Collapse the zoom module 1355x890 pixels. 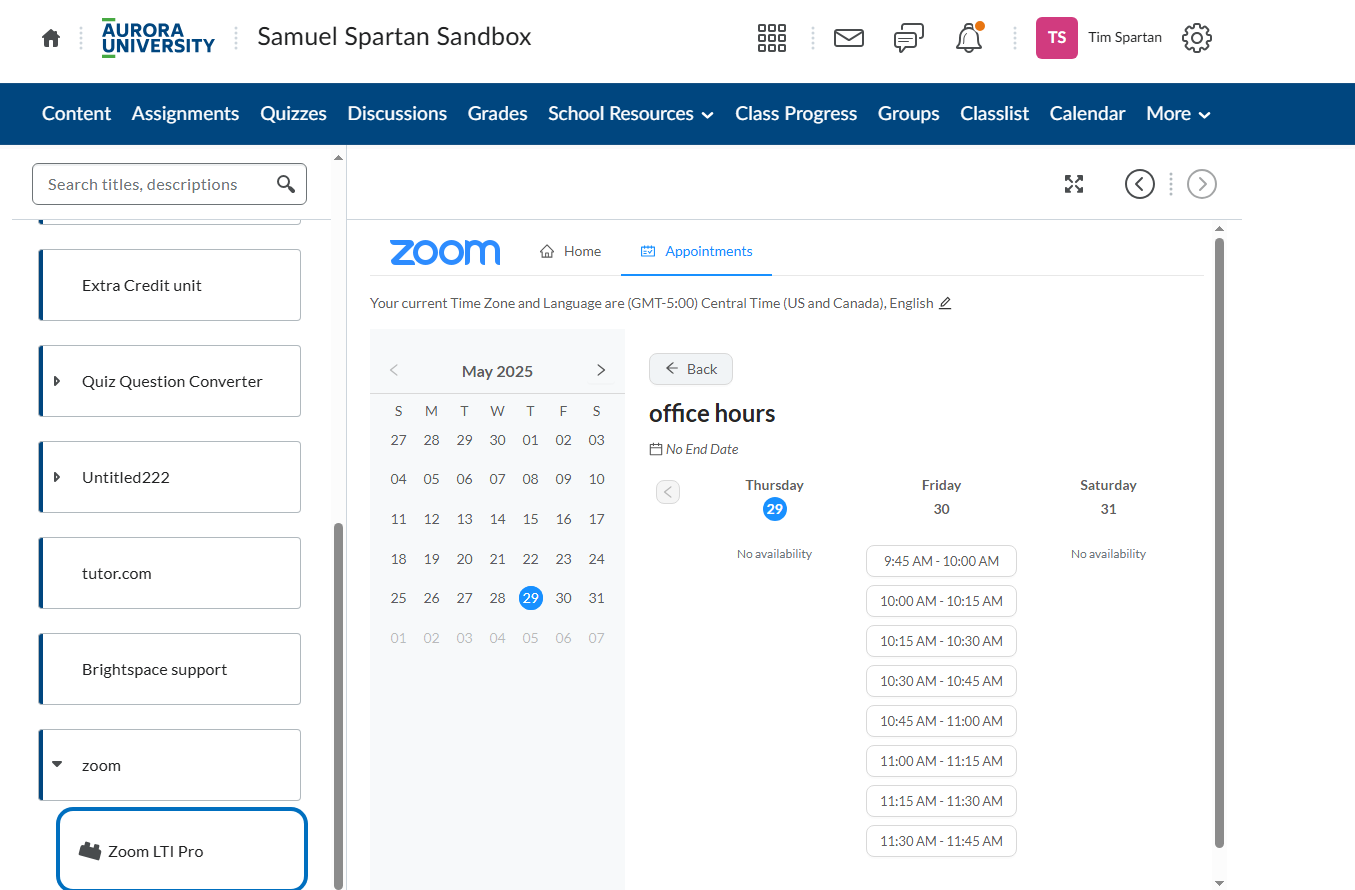click(57, 765)
